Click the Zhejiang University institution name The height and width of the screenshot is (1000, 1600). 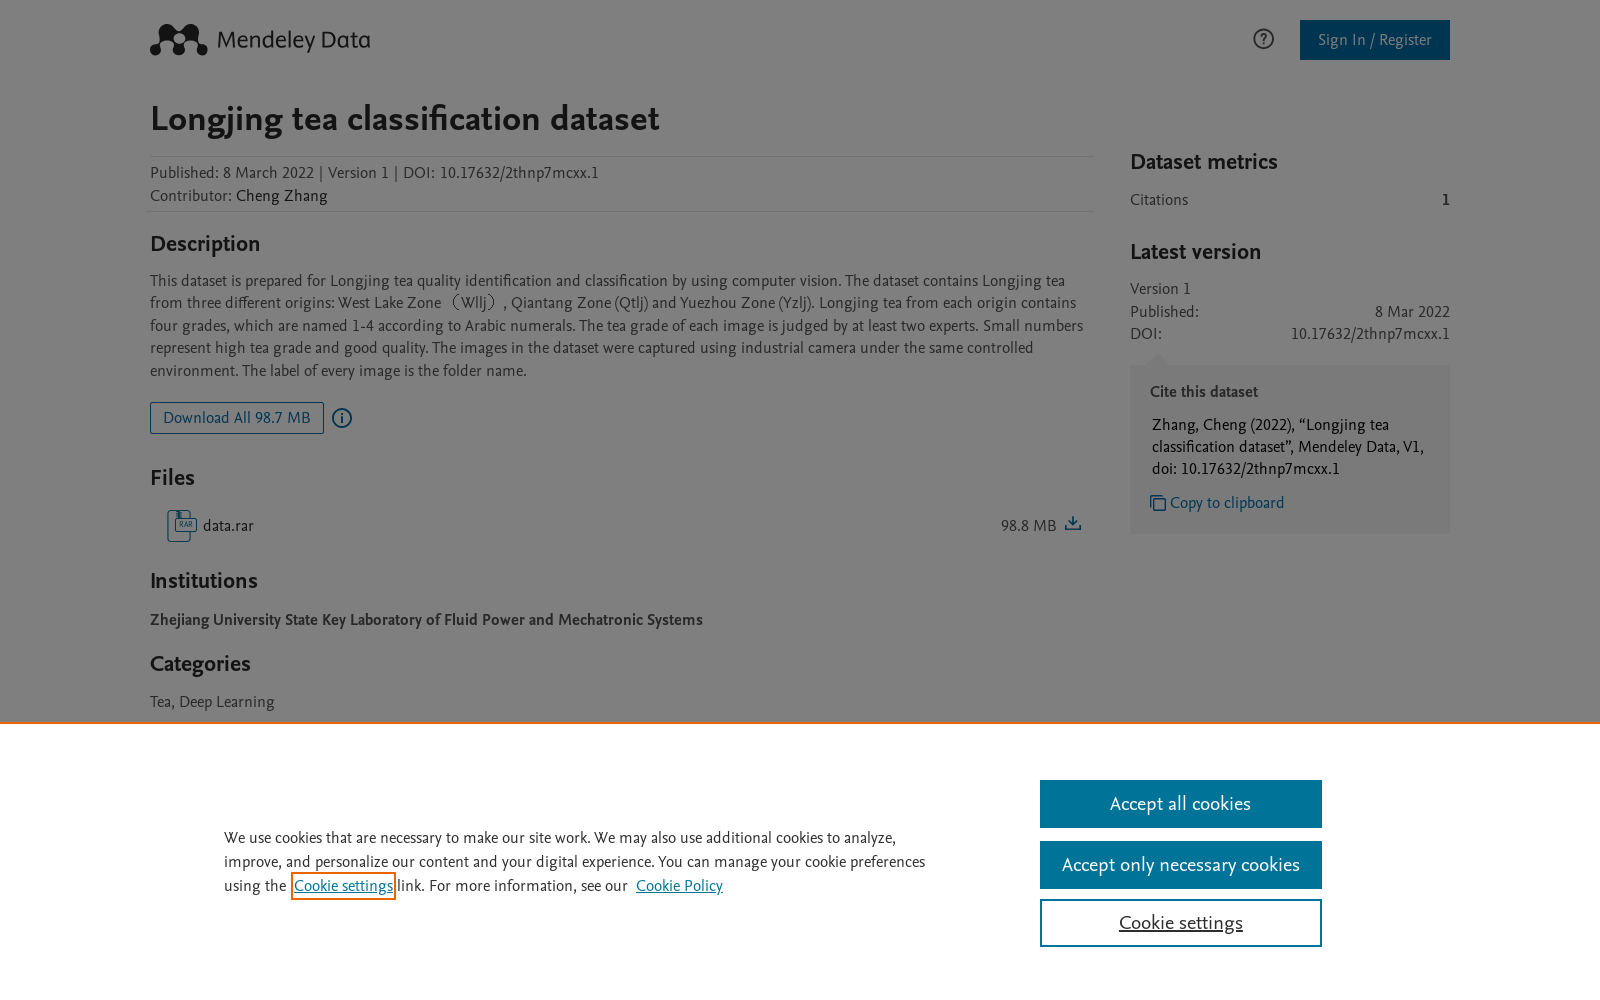pos(426,620)
